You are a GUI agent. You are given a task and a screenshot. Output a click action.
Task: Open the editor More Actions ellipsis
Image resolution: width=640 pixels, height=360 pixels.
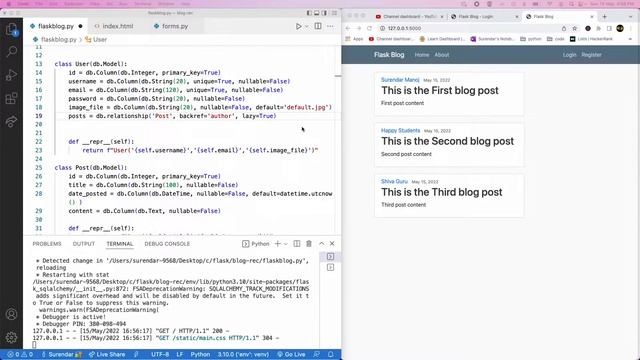[x=330, y=26]
